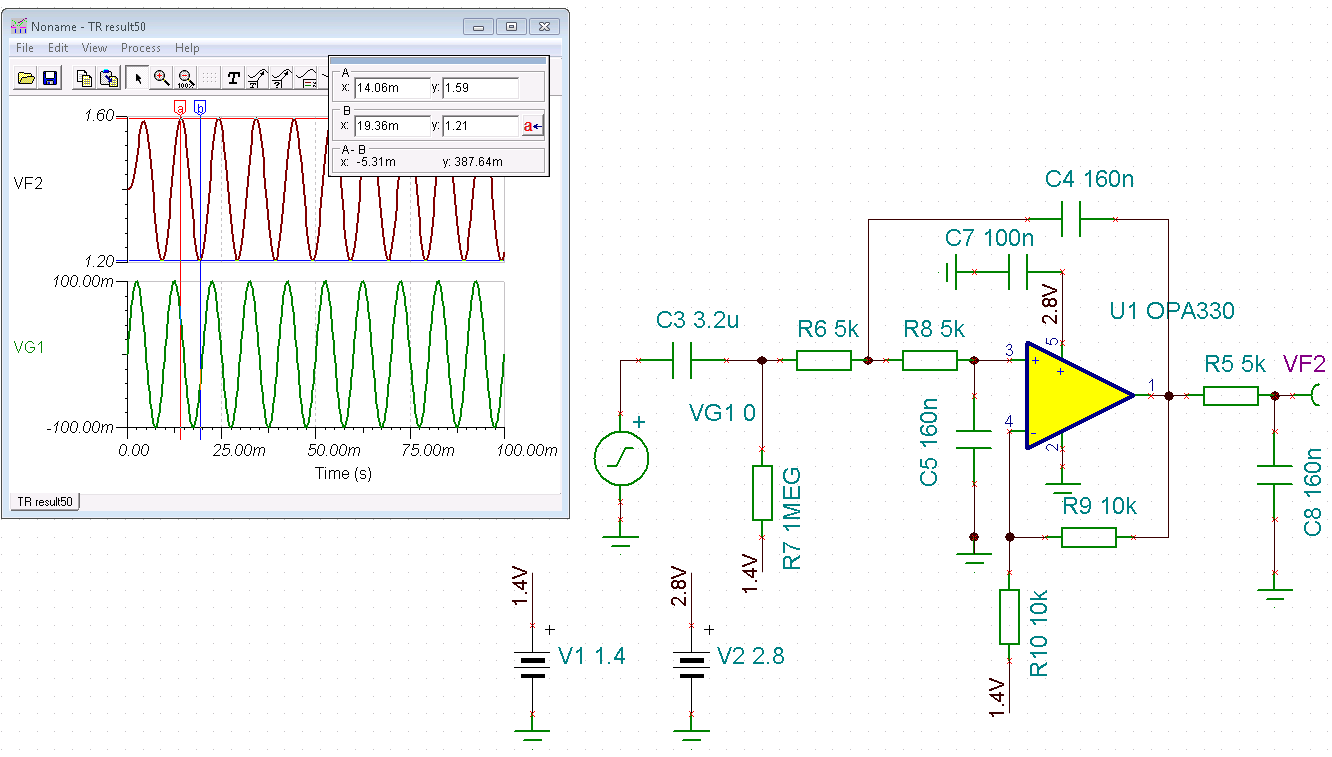1332x757 pixels.
Task: Open the Process menu
Action: (141, 48)
